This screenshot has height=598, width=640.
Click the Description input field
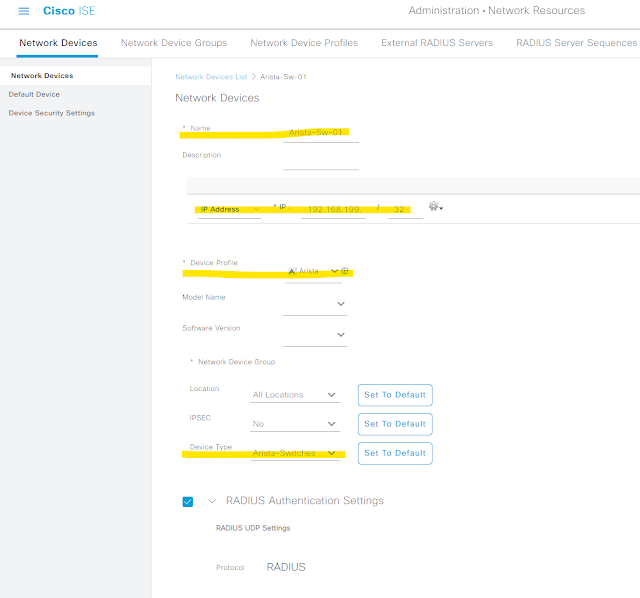tap(321, 162)
